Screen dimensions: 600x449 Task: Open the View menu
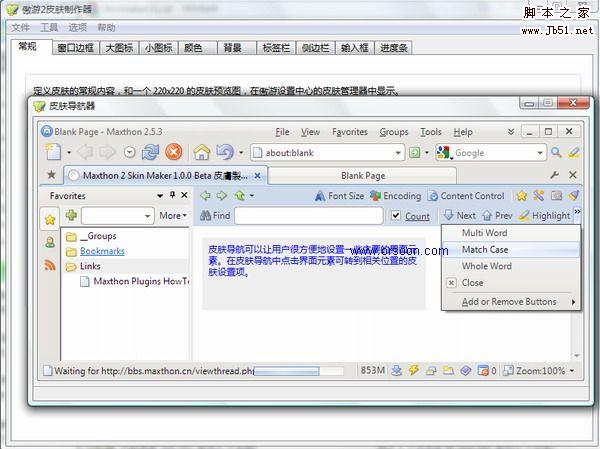310,132
